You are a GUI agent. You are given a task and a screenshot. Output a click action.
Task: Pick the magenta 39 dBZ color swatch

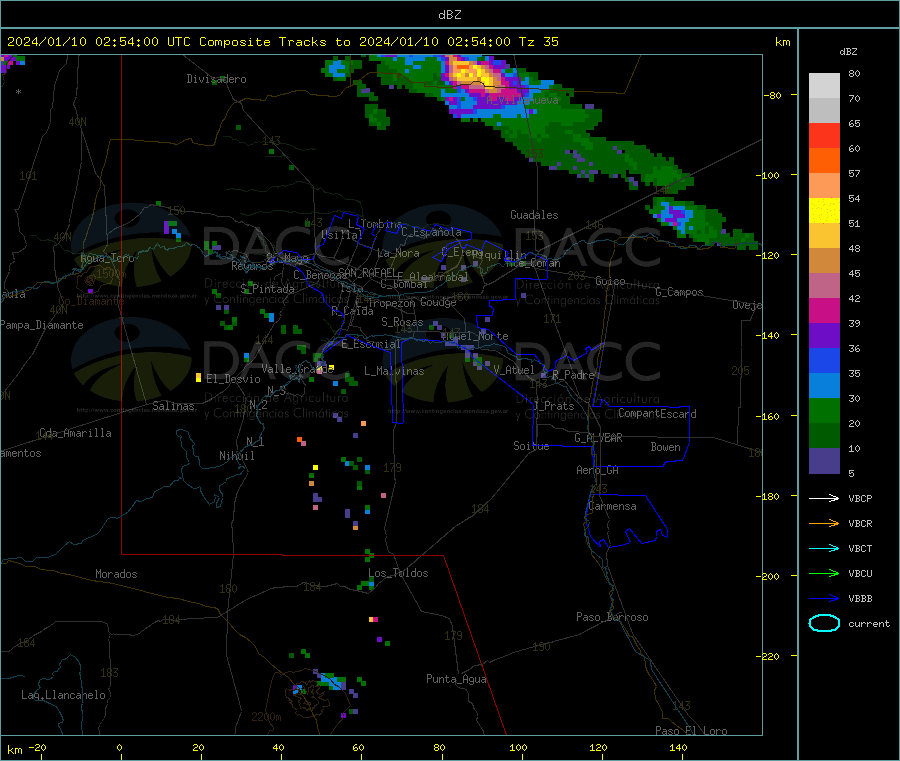(824, 310)
